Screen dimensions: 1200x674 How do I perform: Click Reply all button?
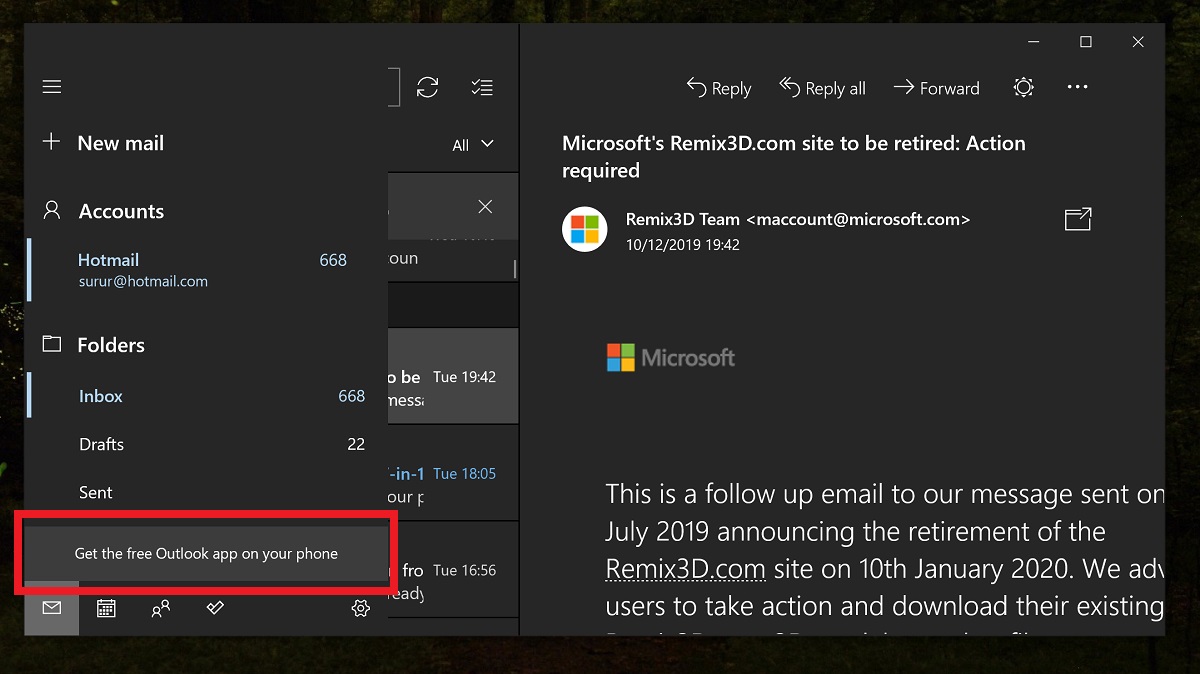823,89
